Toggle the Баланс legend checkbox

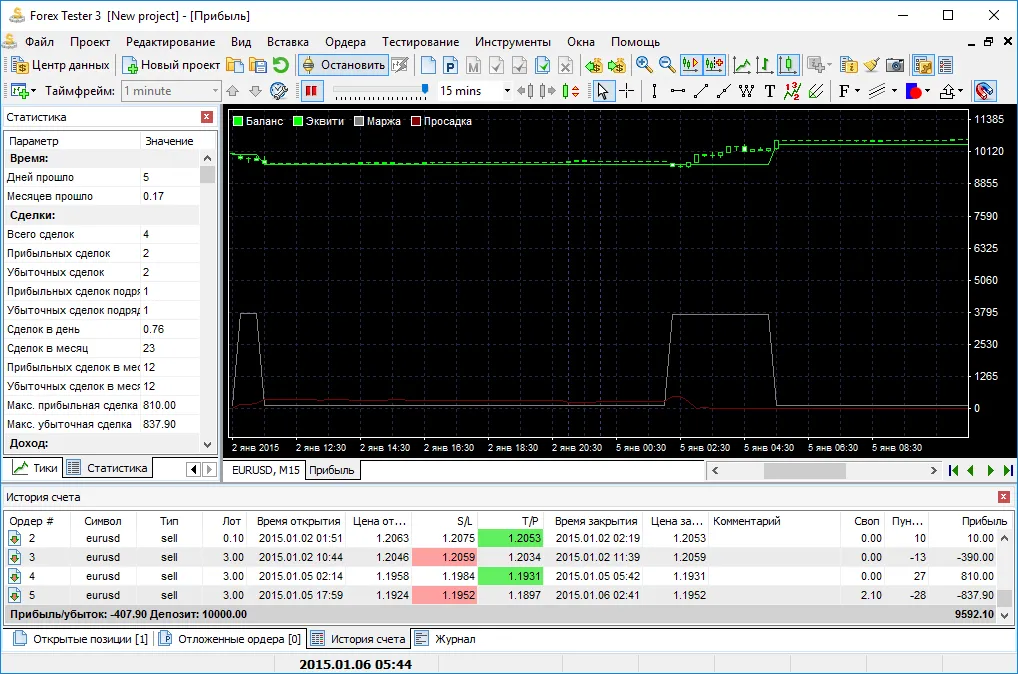tap(238, 121)
